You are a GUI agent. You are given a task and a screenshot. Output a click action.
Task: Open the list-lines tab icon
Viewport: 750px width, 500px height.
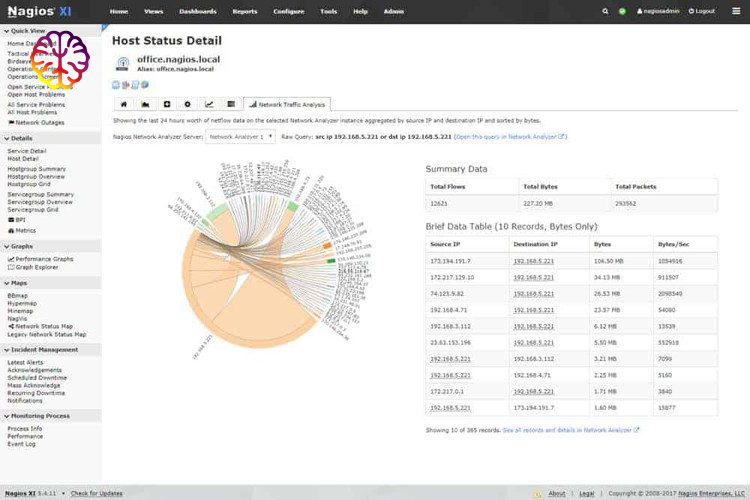click(x=231, y=104)
